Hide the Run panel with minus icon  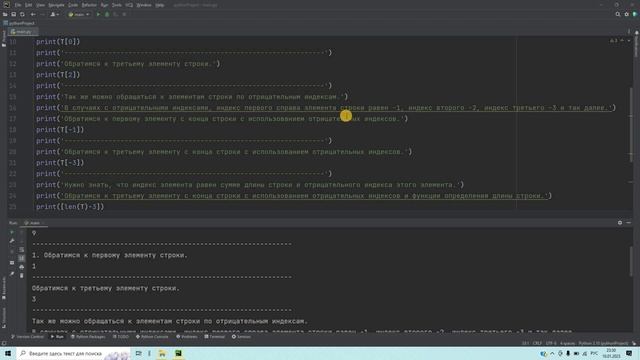point(629,223)
